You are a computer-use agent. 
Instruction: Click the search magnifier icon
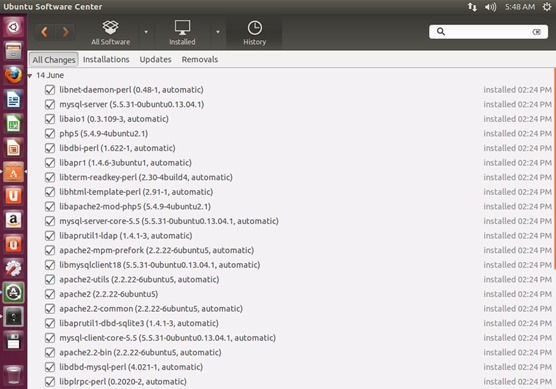pyautogui.click(x=441, y=32)
